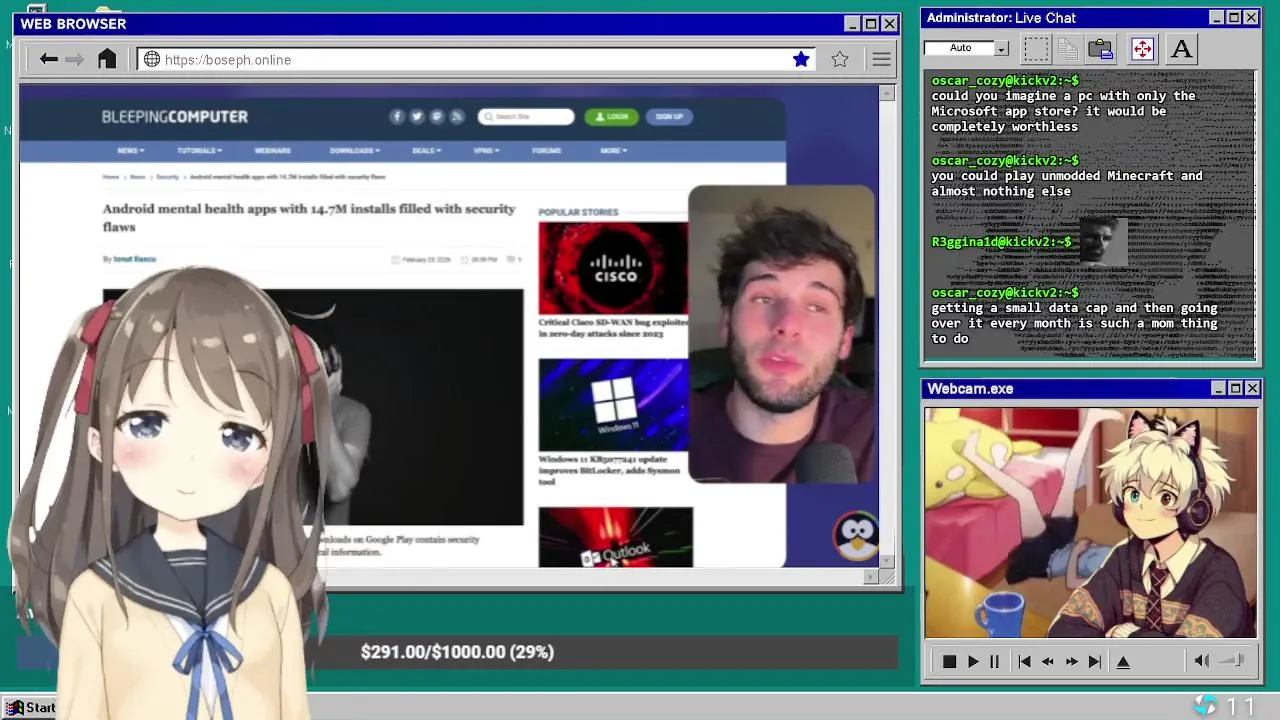Open BleepingComputer's Mastodon icon
The height and width of the screenshot is (720, 1280).
tap(437, 116)
